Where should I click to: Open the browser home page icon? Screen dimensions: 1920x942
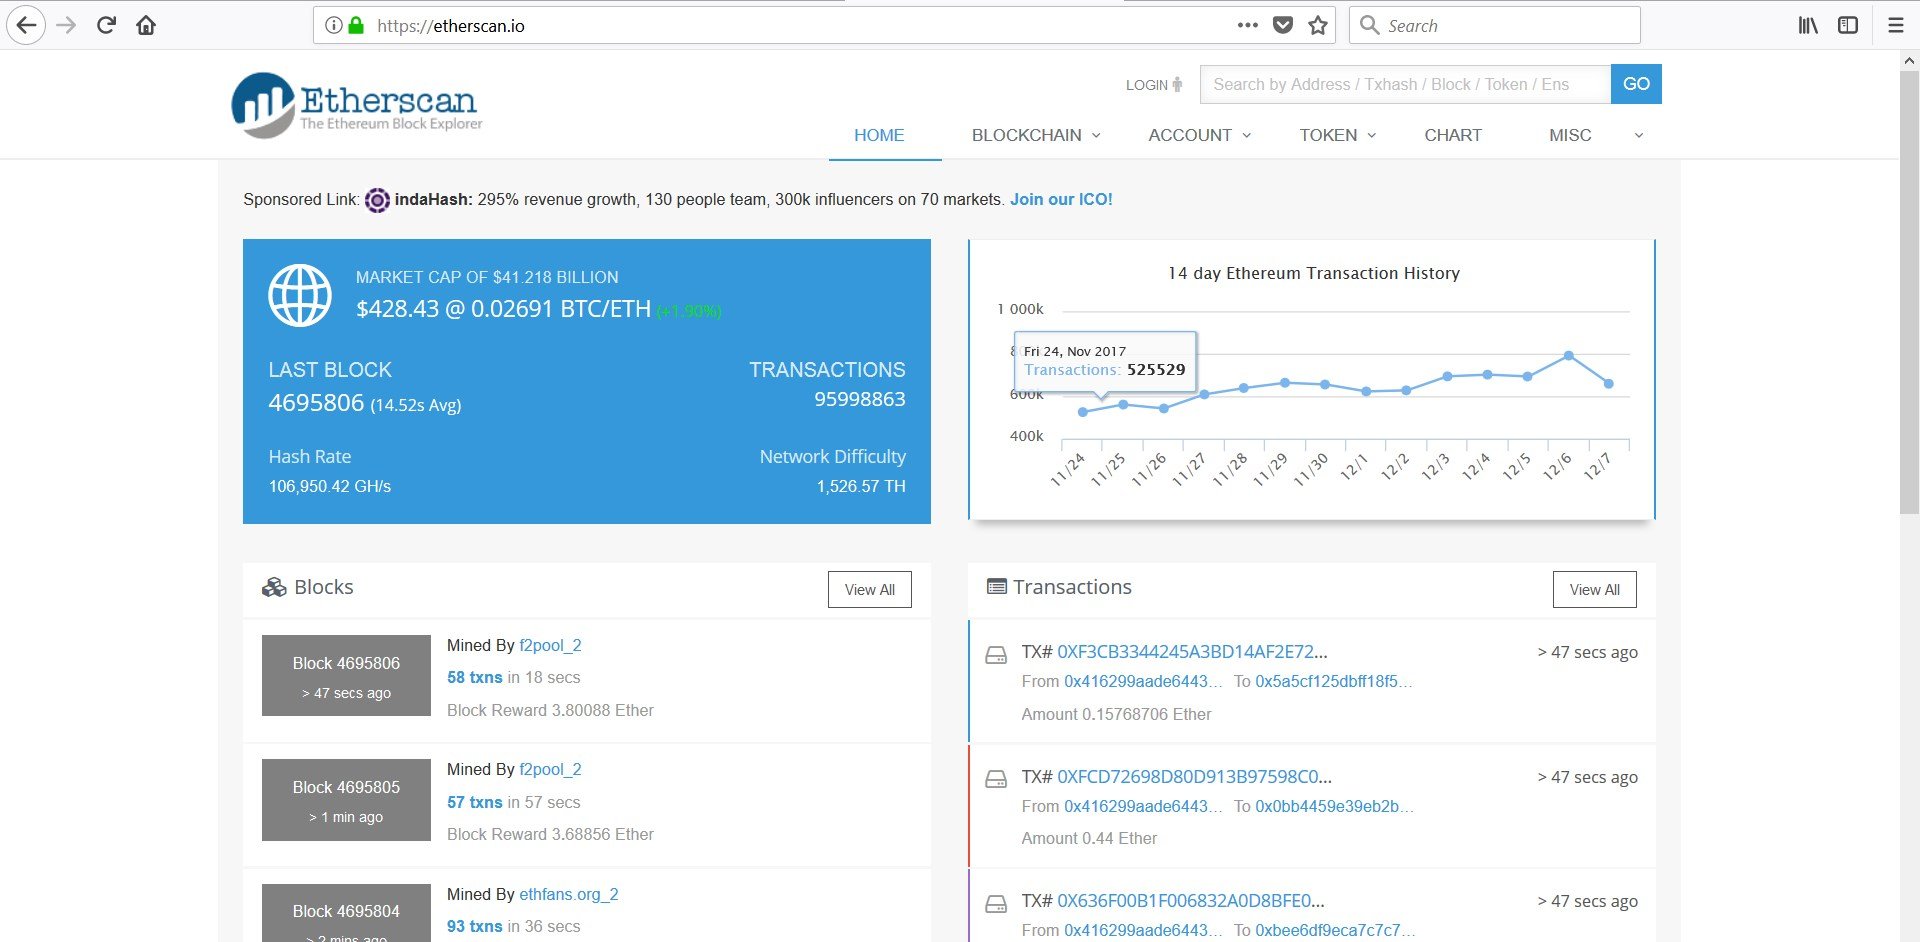pos(146,25)
